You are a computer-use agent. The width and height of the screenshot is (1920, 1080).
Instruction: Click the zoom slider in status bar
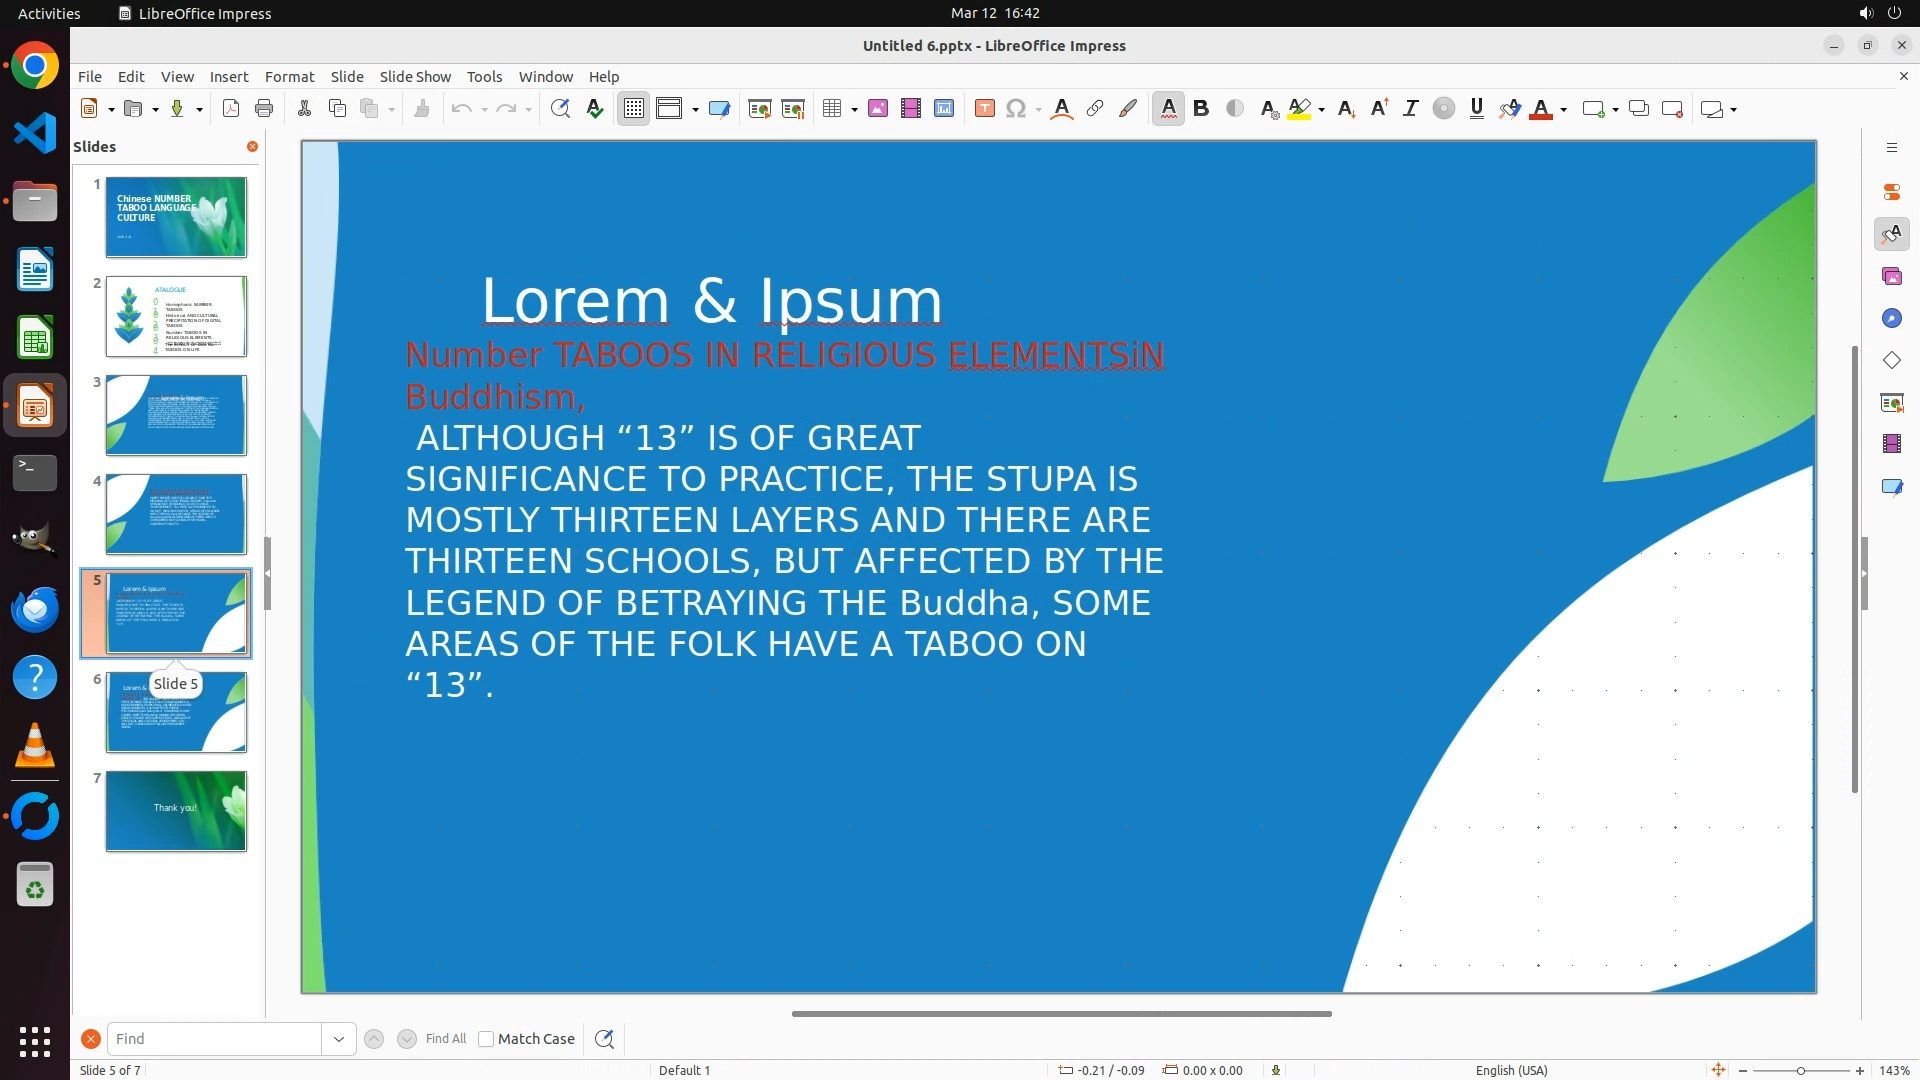point(1801,1071)
